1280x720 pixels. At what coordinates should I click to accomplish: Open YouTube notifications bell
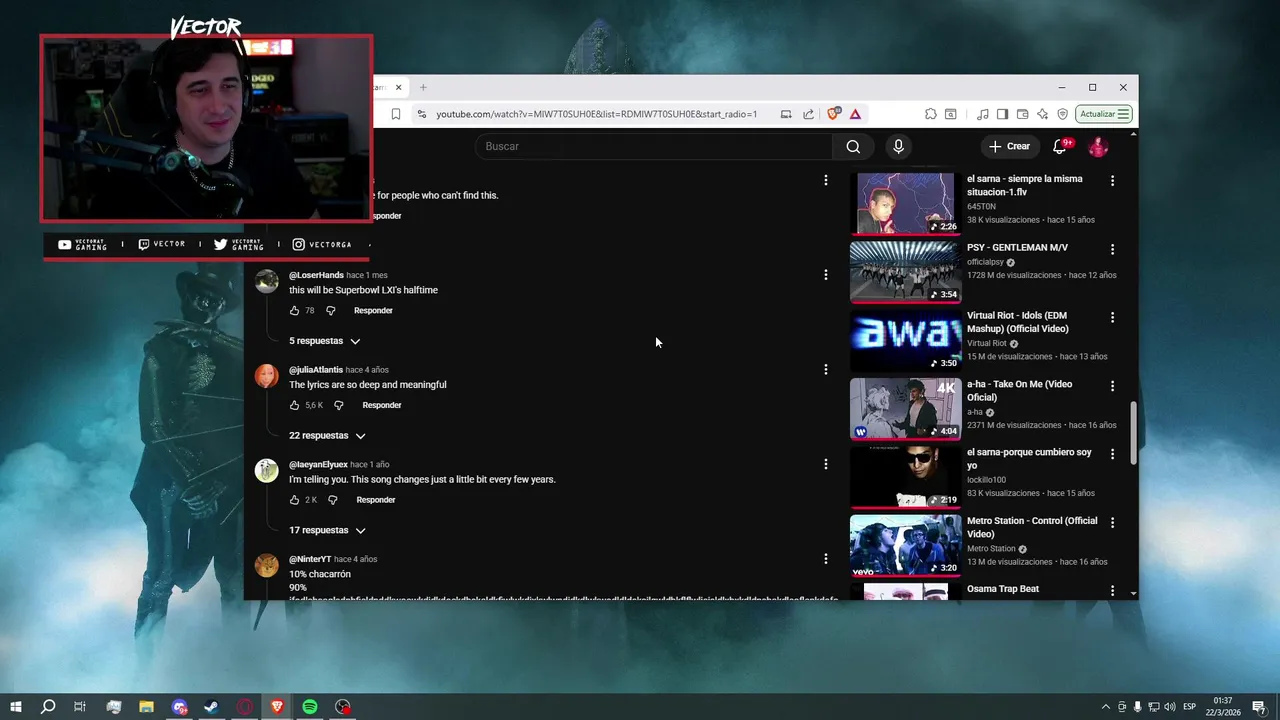(1060, 146)
